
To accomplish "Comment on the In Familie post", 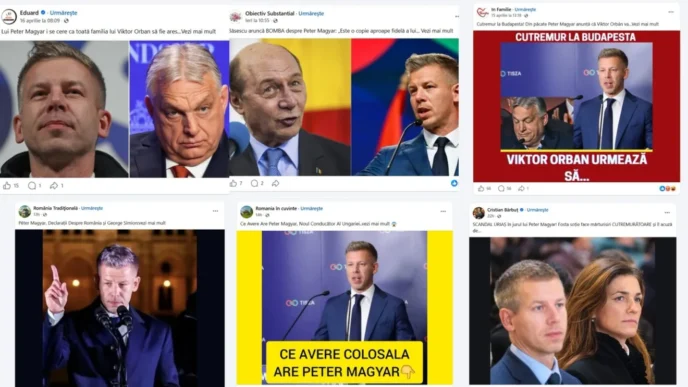I will point(501,188).
